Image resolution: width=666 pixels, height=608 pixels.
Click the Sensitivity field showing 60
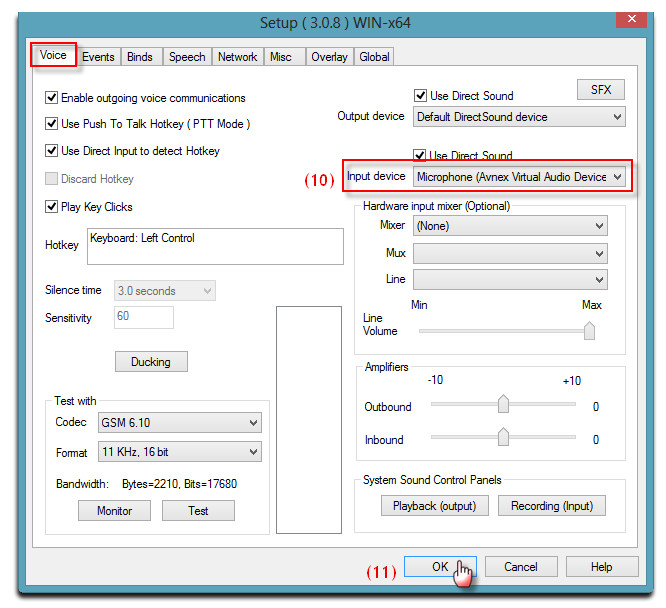coord(144,317)
